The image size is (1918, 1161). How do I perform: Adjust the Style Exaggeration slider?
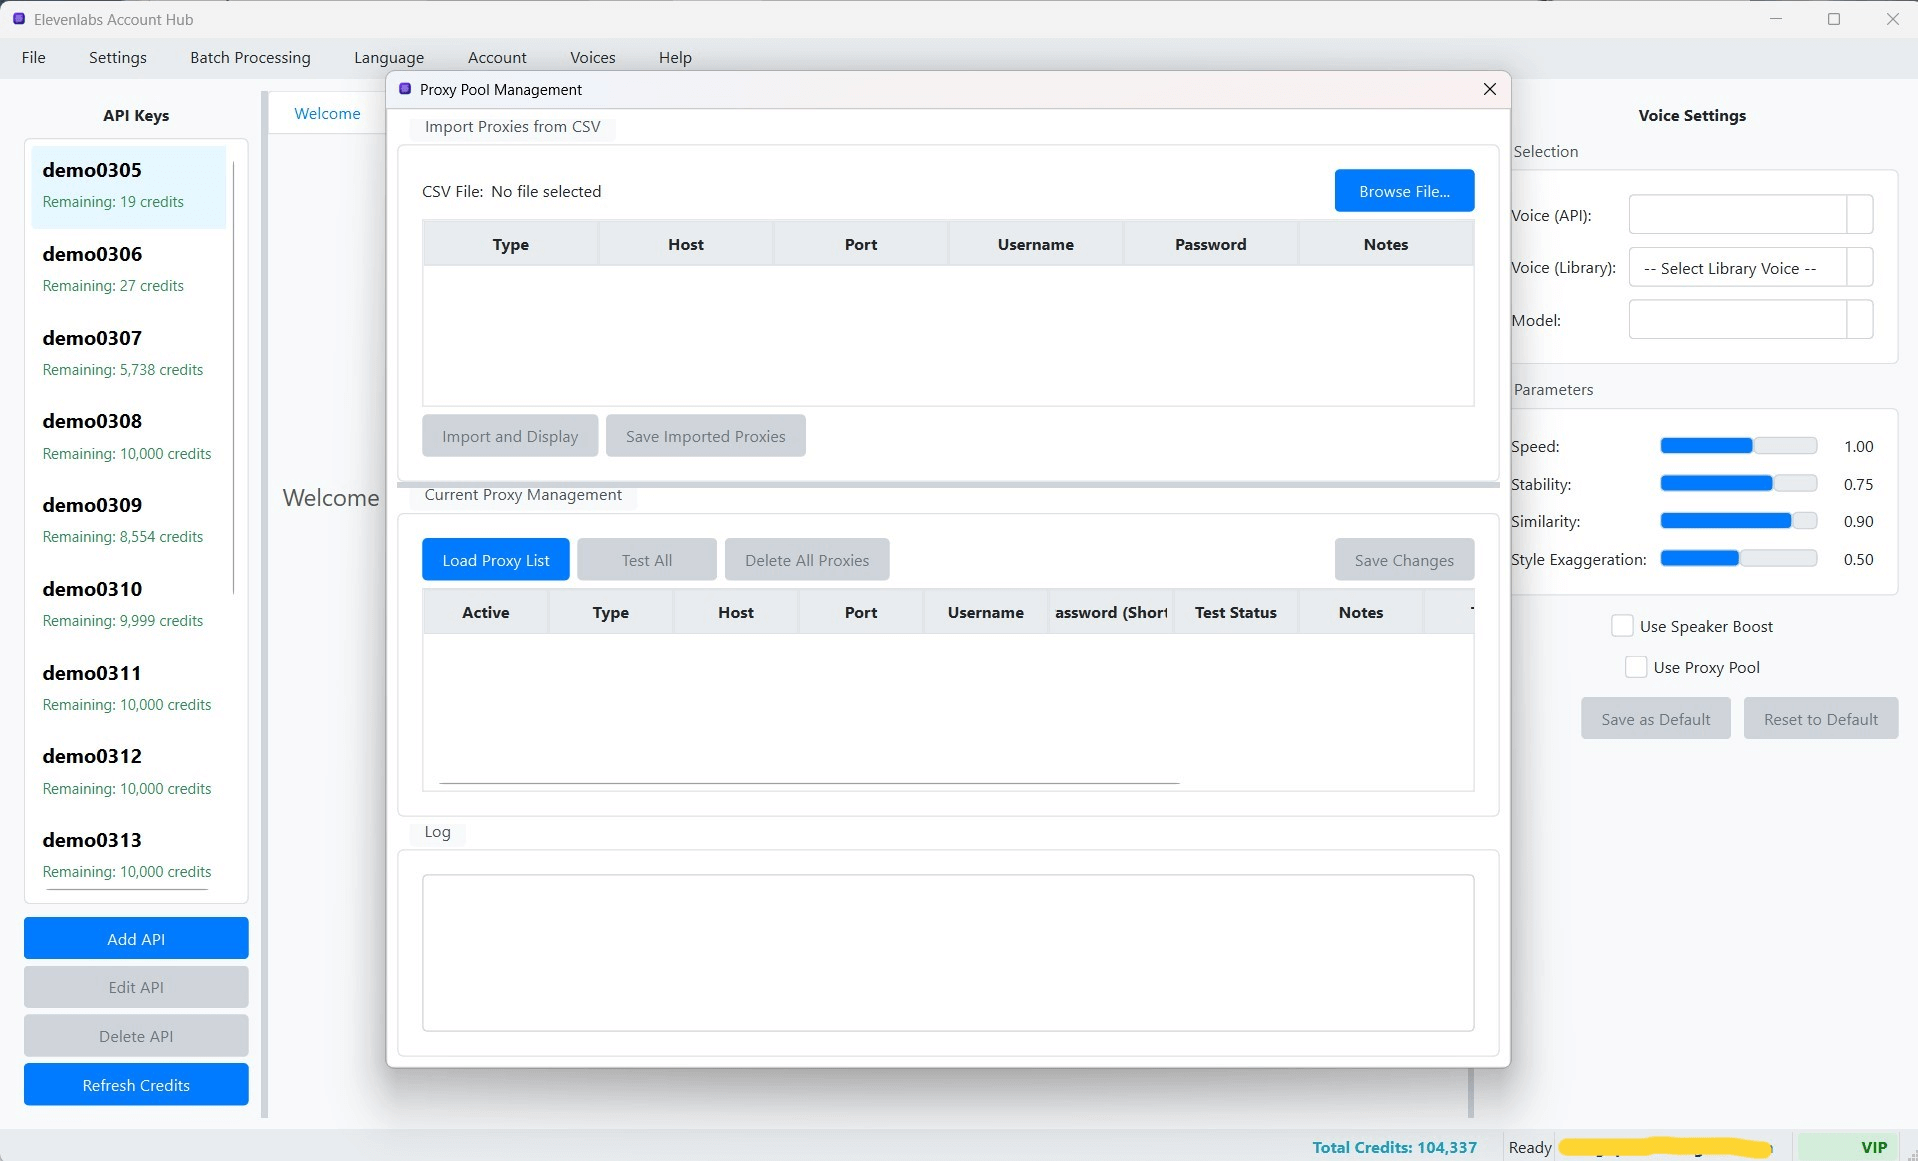click(1738, 559)
